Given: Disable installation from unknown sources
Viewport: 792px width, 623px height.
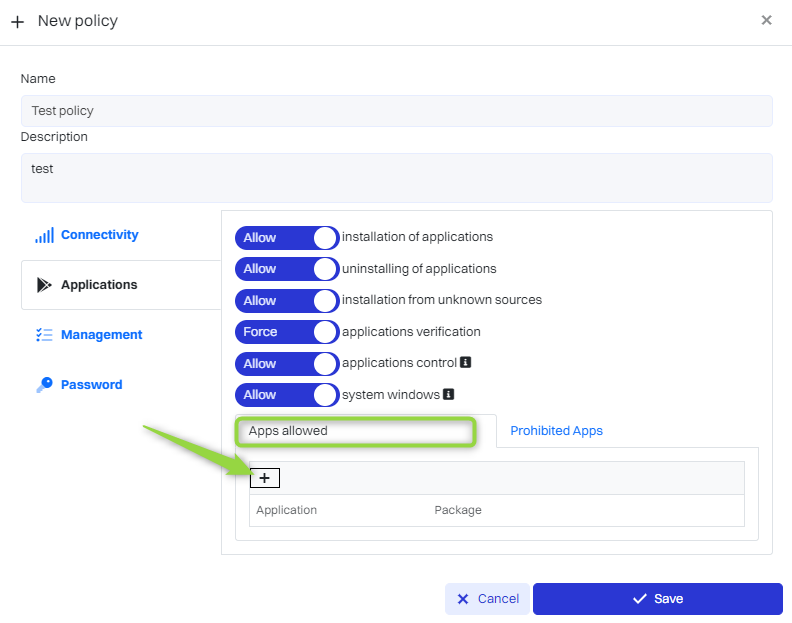Looking at the screenshot, I should (287, 300).
